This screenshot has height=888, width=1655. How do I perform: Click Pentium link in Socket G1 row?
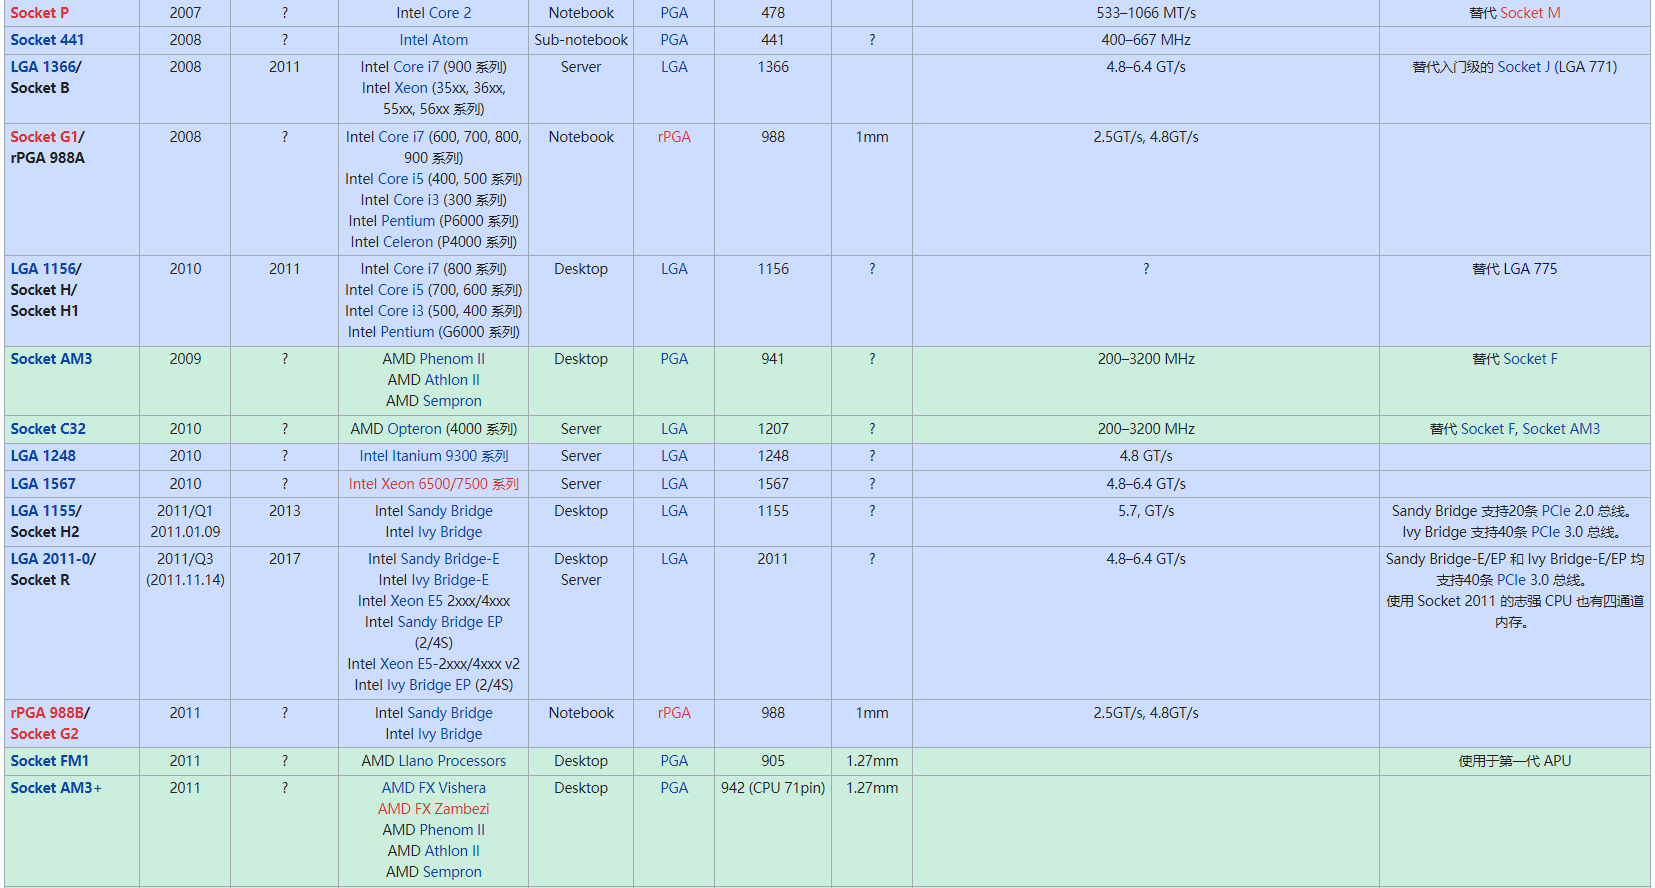click(x=408, y=221)
